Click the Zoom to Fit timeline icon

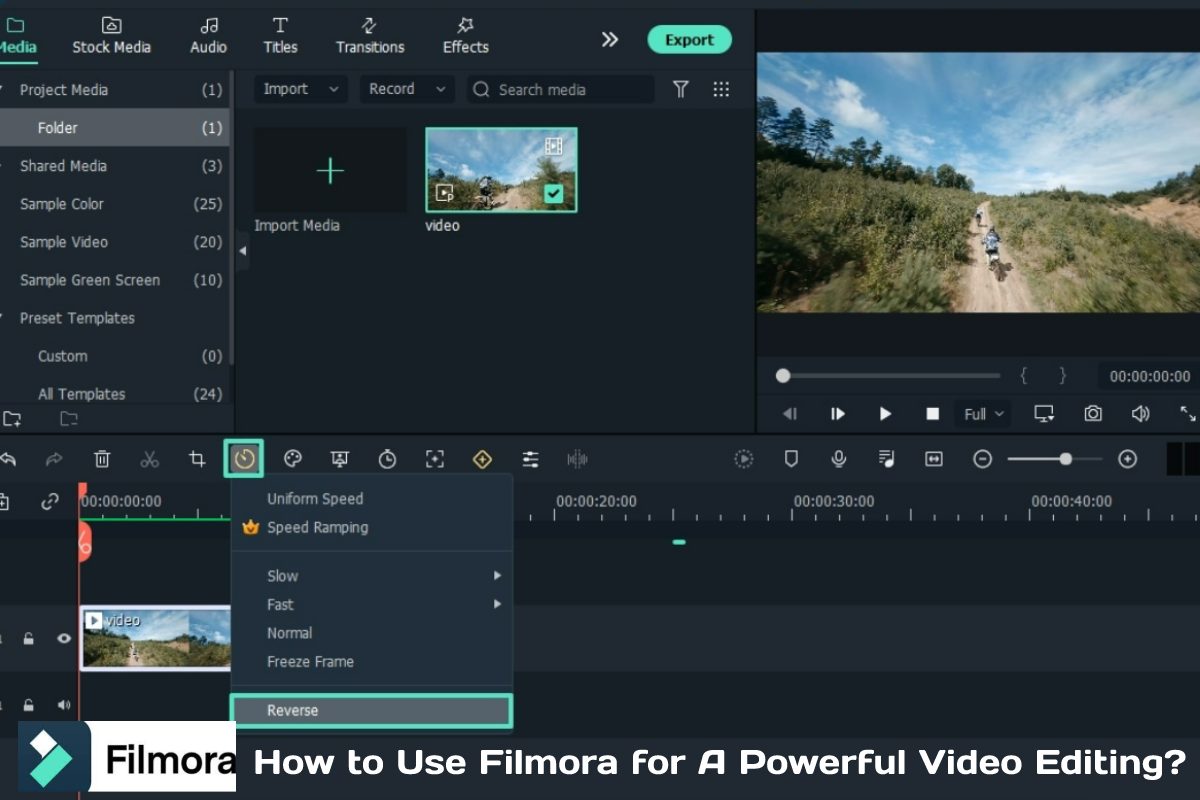click(934, 459)
